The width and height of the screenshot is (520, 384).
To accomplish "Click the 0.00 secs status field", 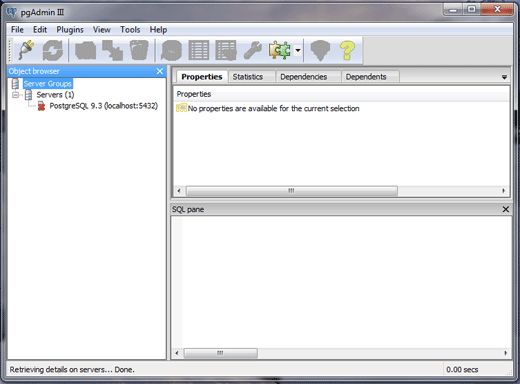I will click(462, 370).
